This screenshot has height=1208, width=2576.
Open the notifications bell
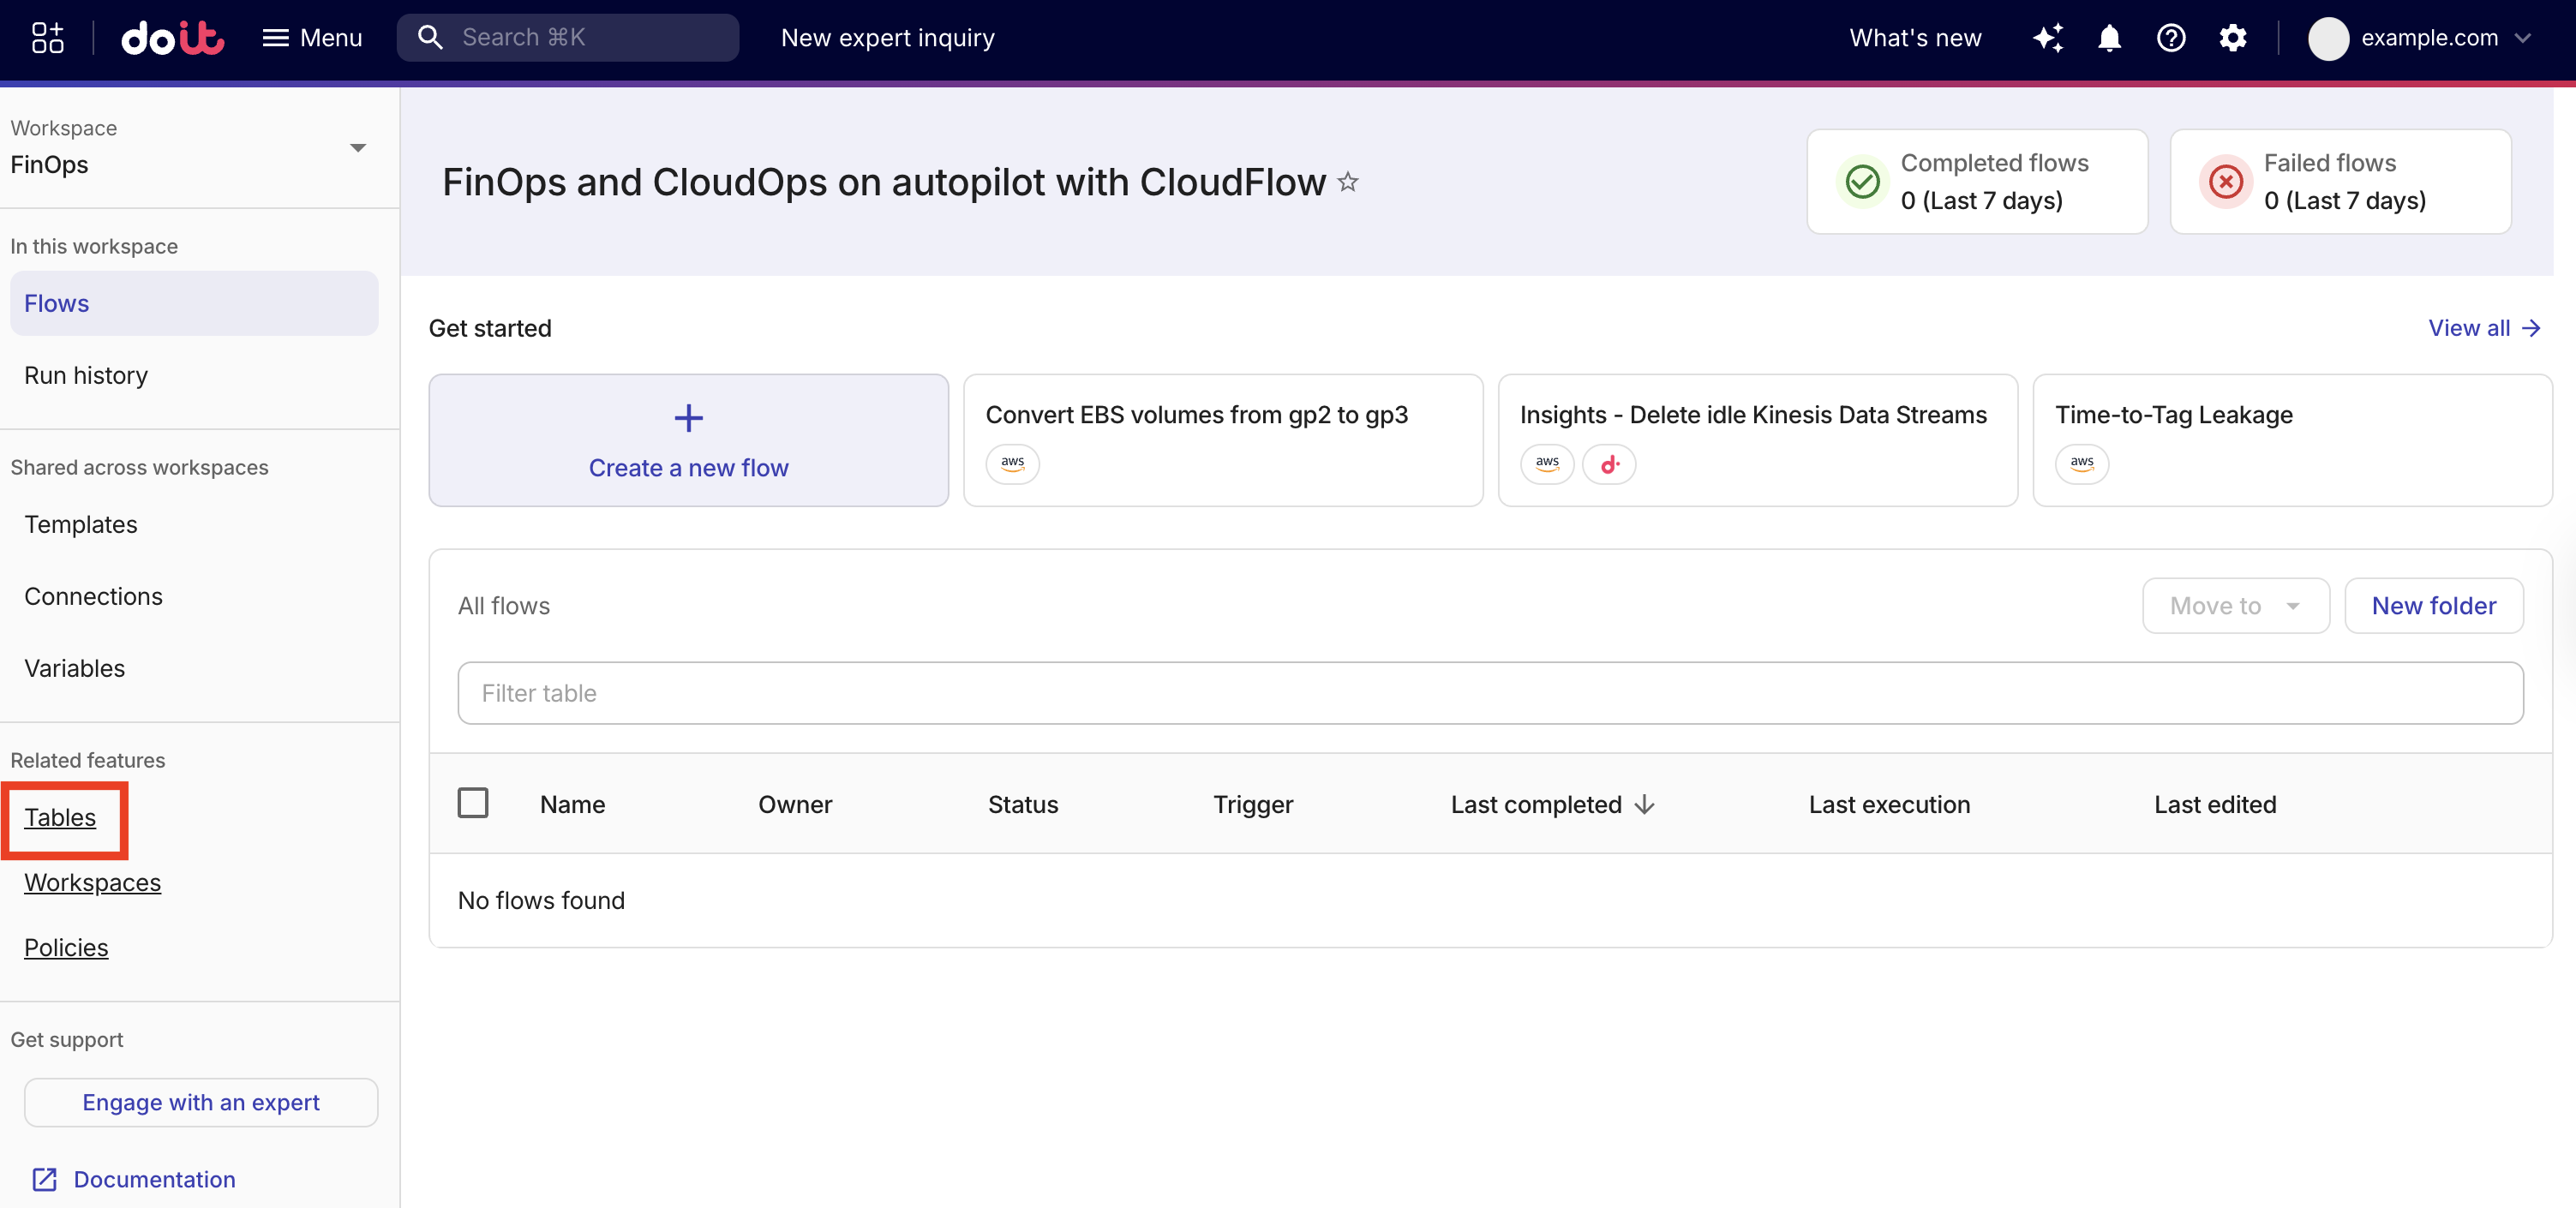(x=2109, y=38)
